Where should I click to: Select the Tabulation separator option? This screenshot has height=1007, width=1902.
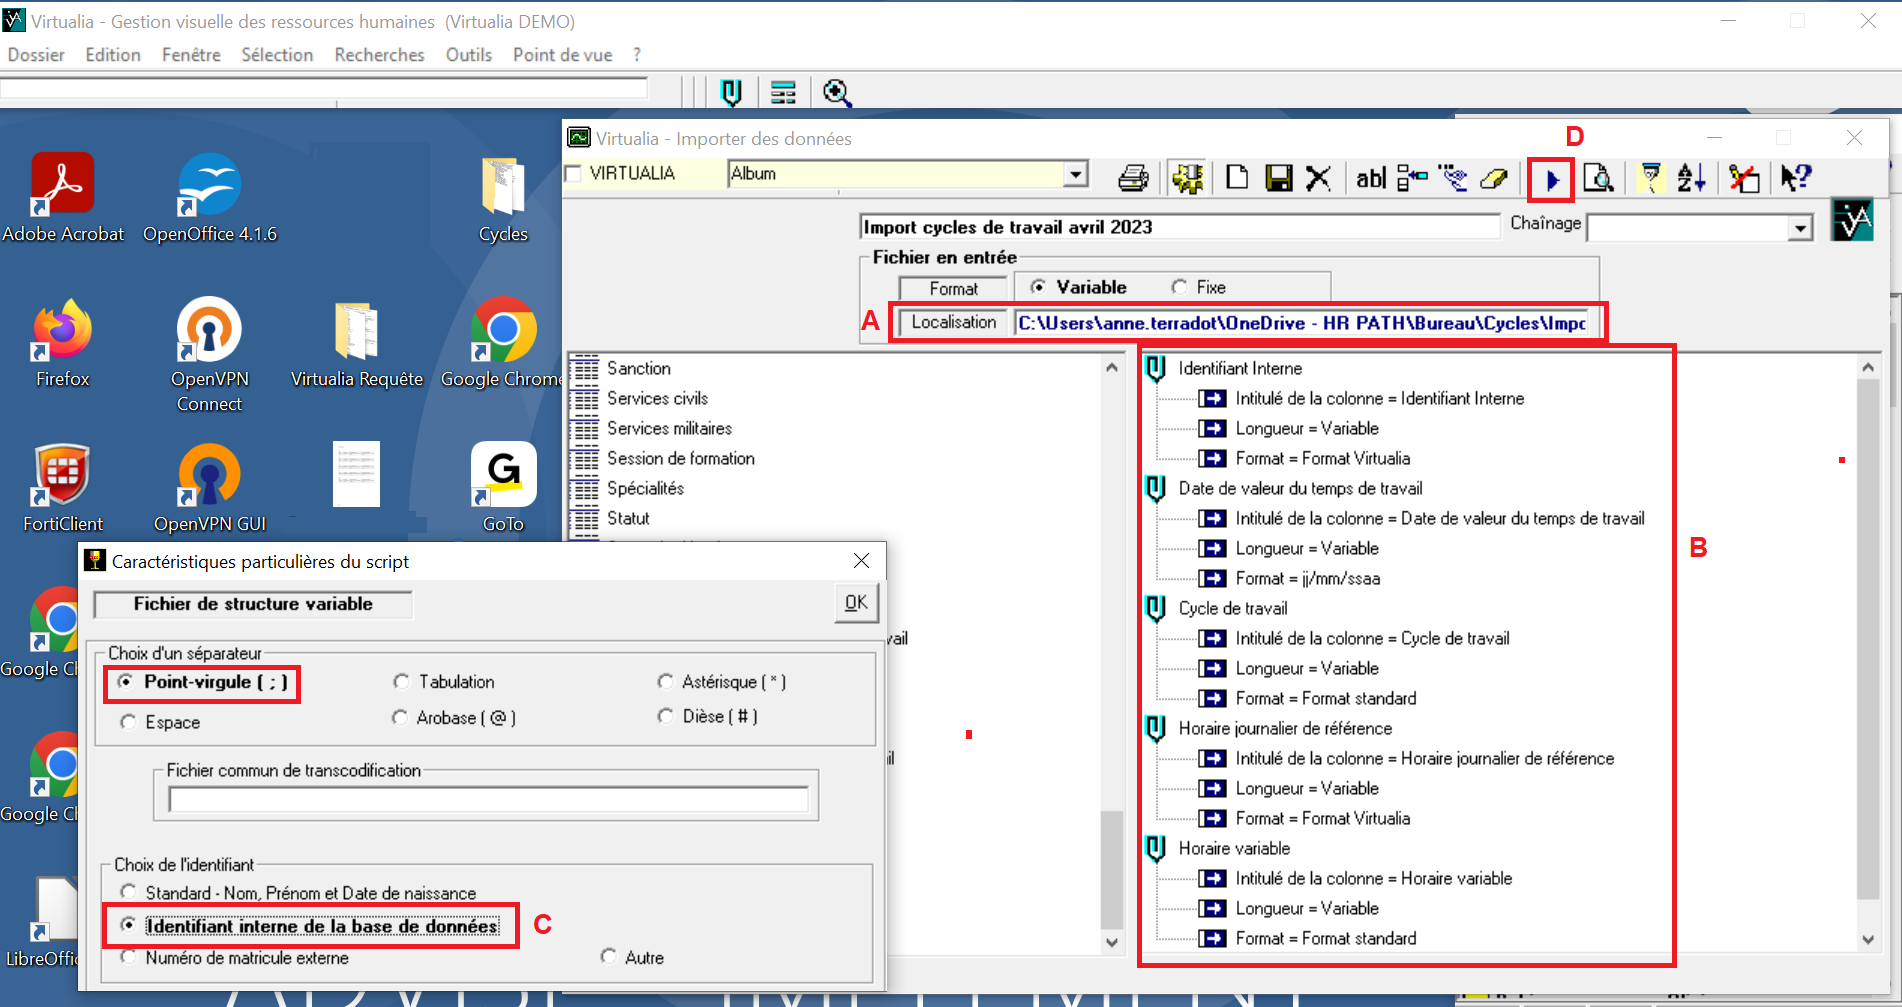point(402,682)
